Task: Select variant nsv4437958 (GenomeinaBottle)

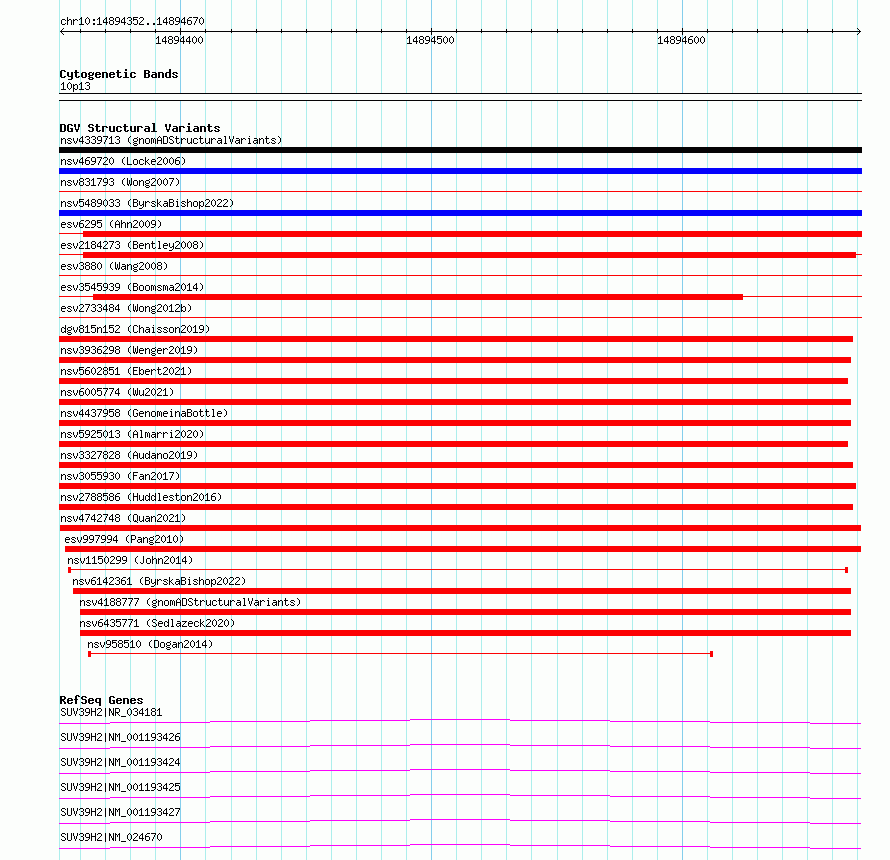Action: pos(144,413)
